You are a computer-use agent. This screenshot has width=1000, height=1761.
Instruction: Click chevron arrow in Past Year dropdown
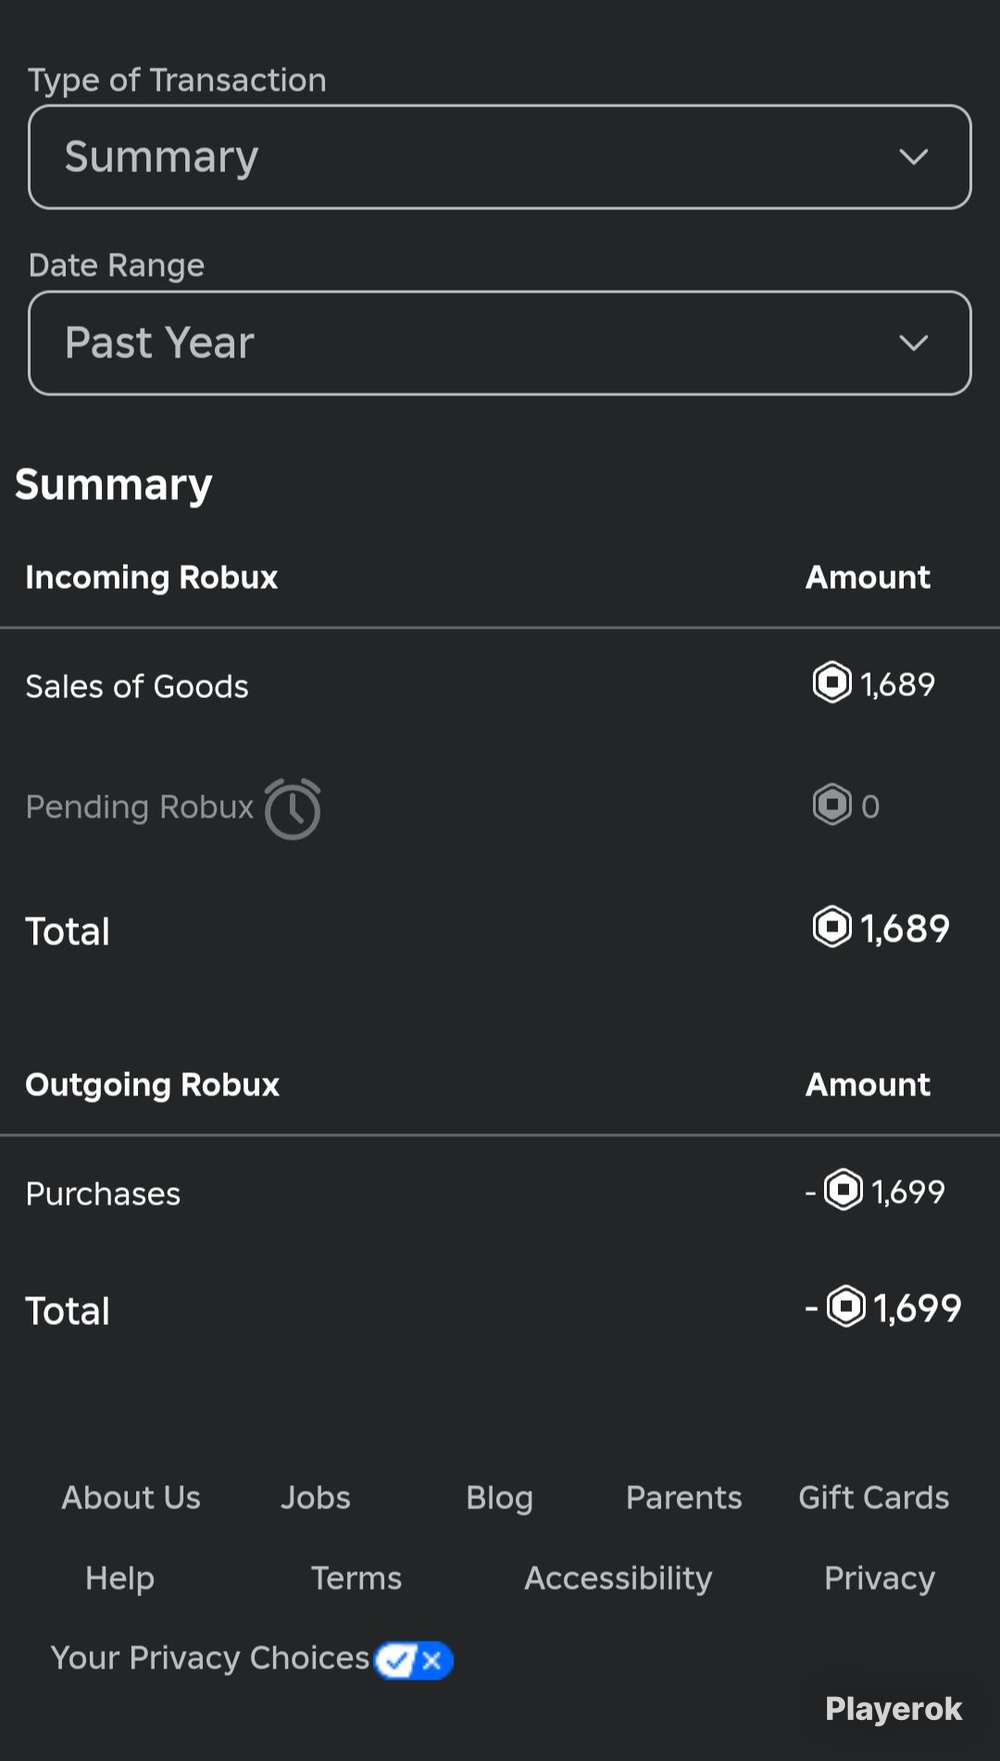913,343
